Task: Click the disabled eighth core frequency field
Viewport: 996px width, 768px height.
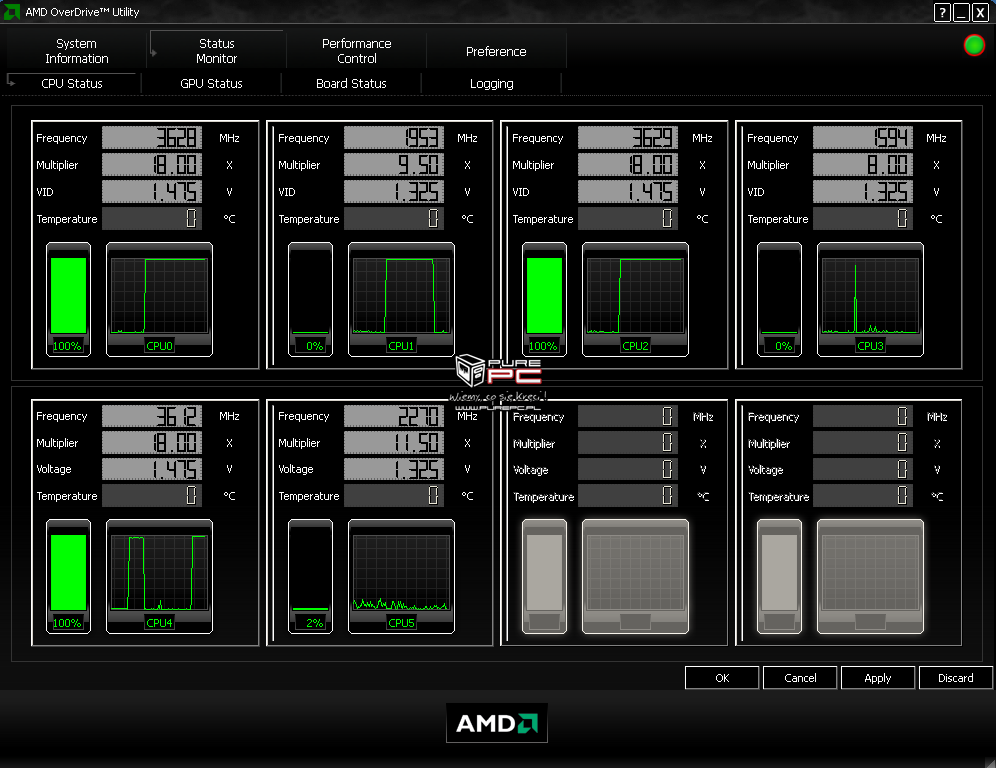Action: pyautogui.click(x=863, y=416)
